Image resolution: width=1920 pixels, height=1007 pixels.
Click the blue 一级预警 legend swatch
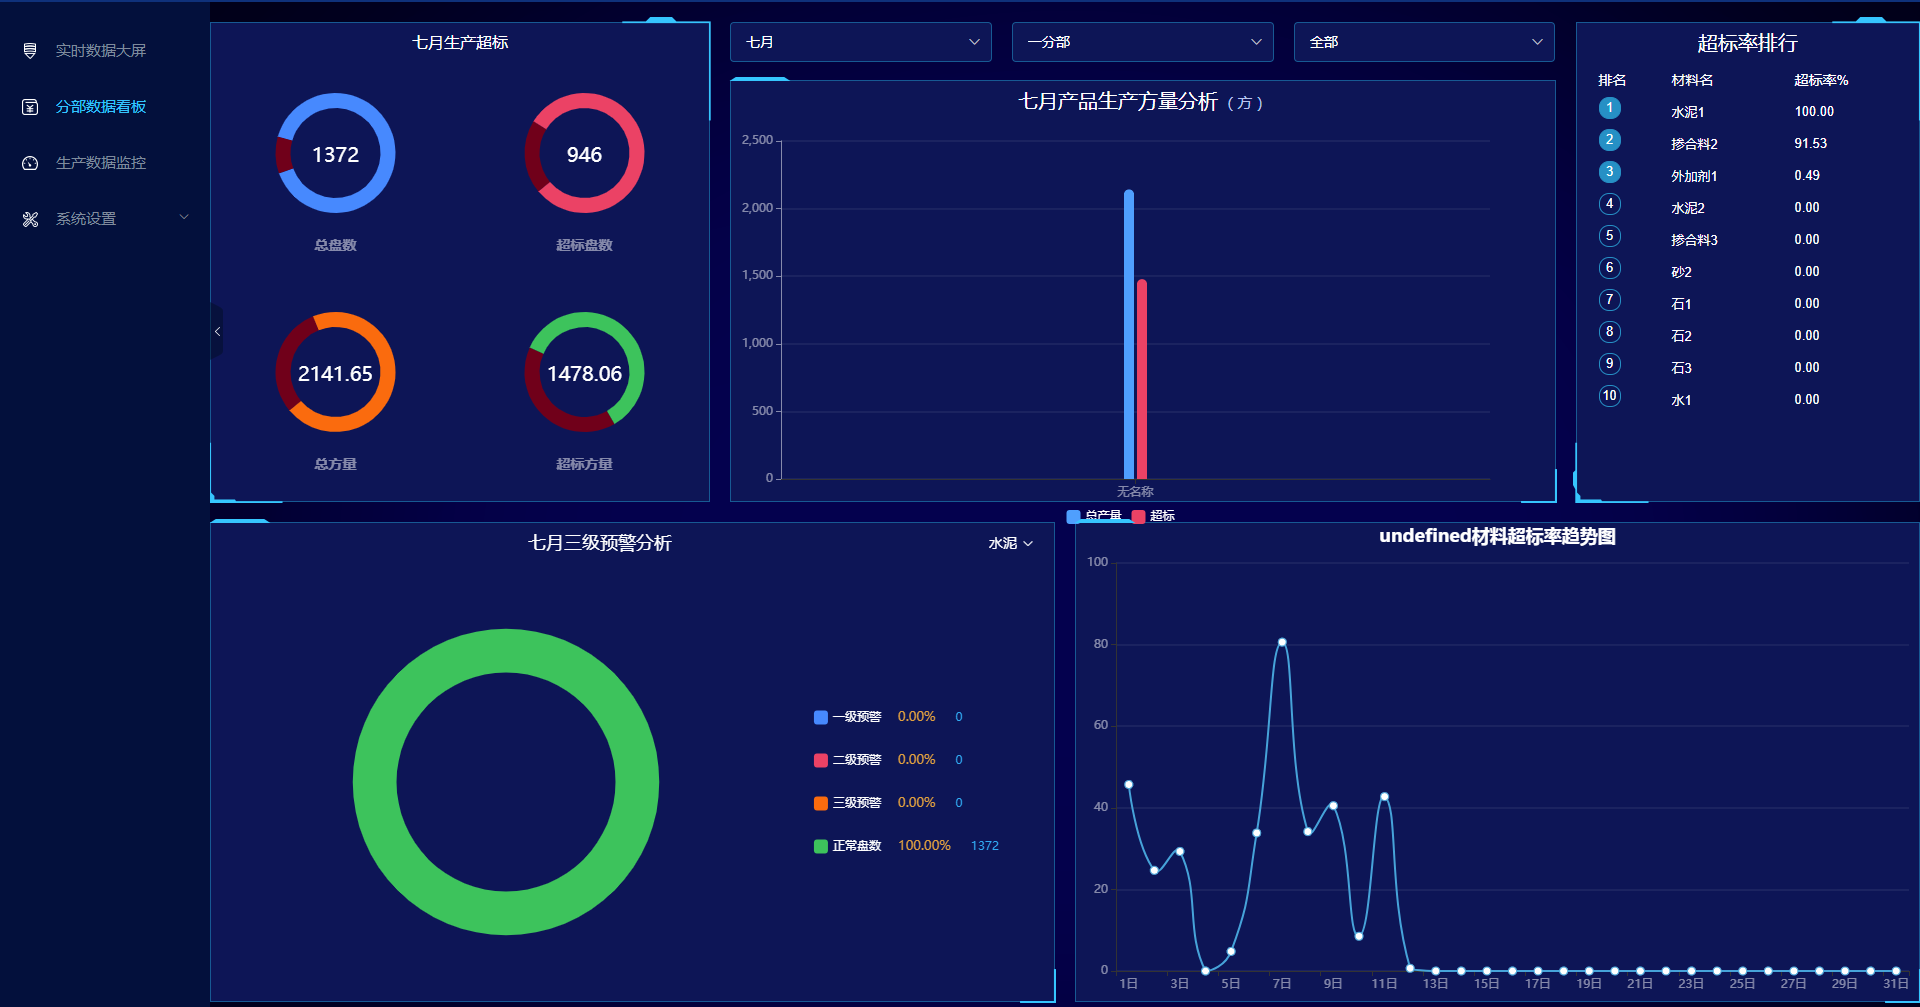pos(821,717)
